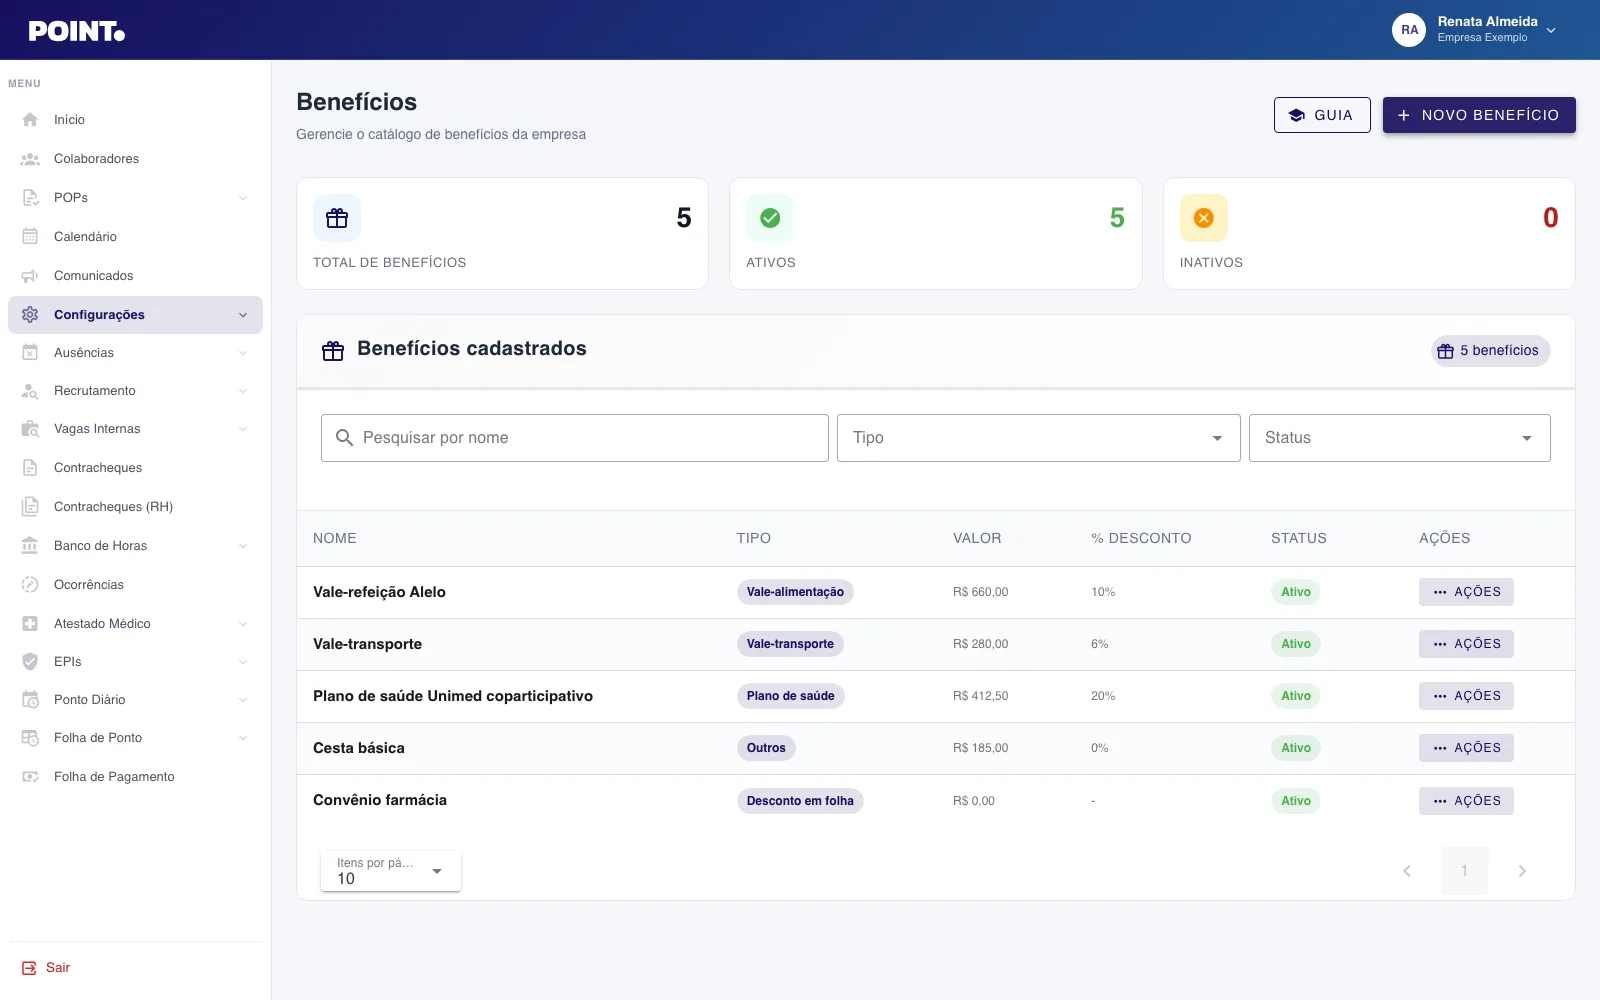
Task: Open the Tipo filter dropdown
Action: pyautogui.click(x=1039, y=438)
